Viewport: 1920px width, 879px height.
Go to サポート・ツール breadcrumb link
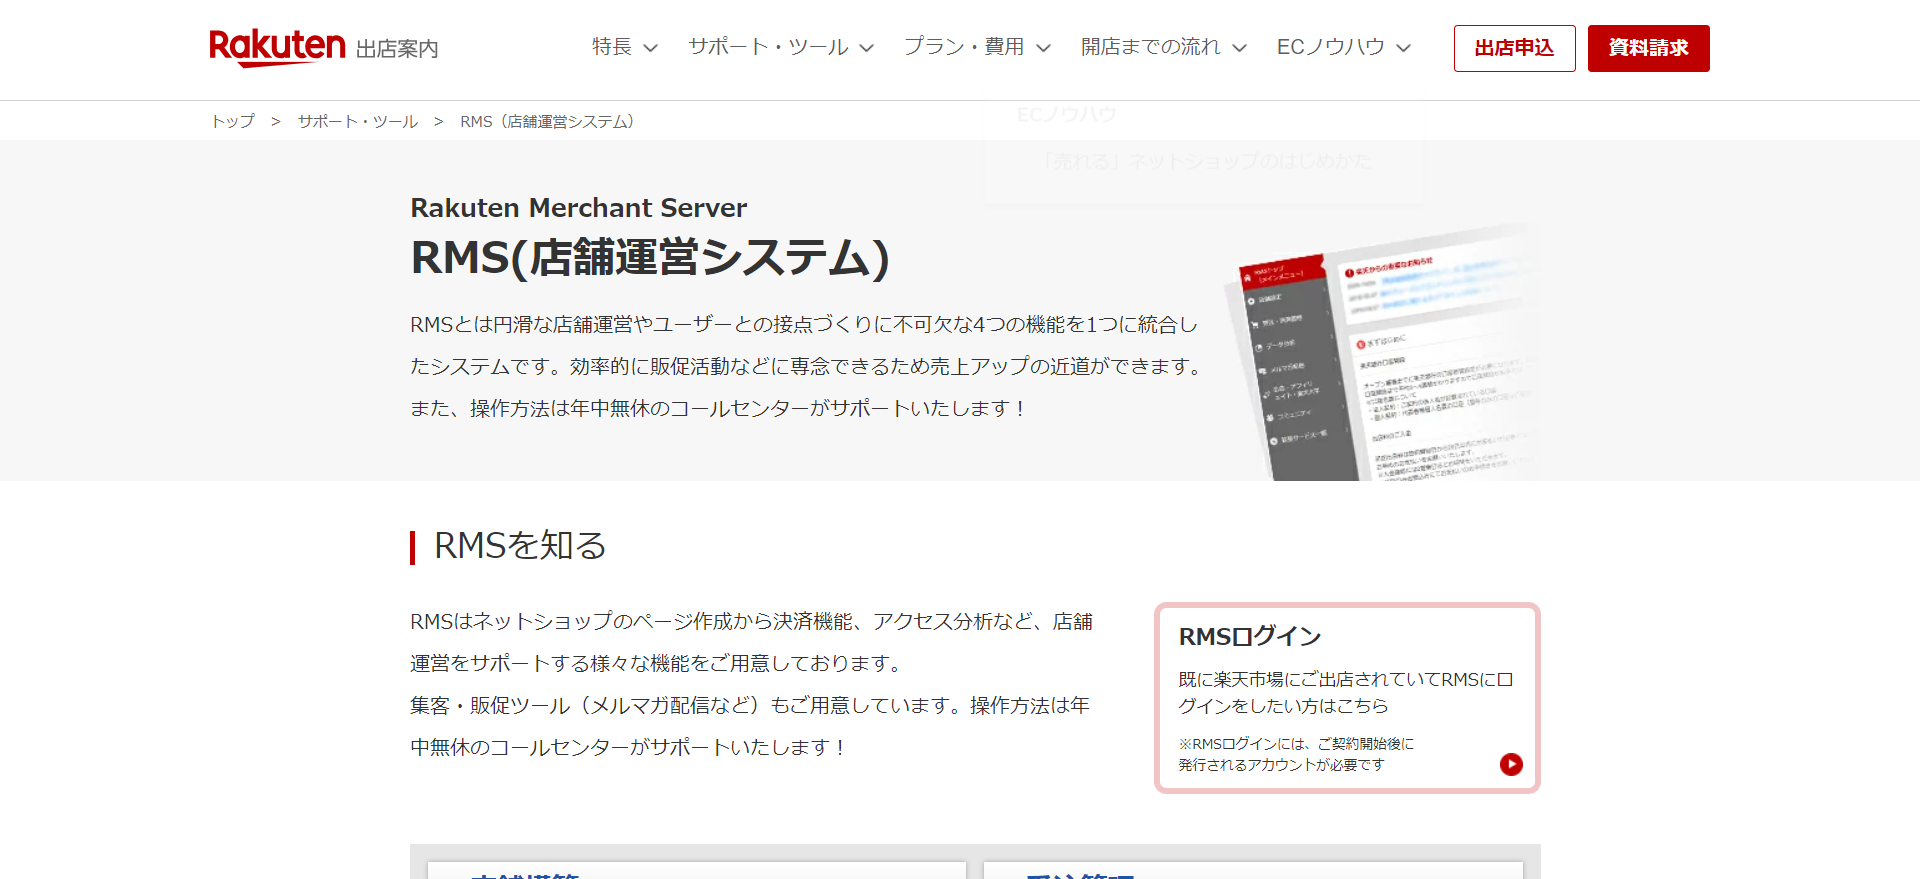click(357, 121)
